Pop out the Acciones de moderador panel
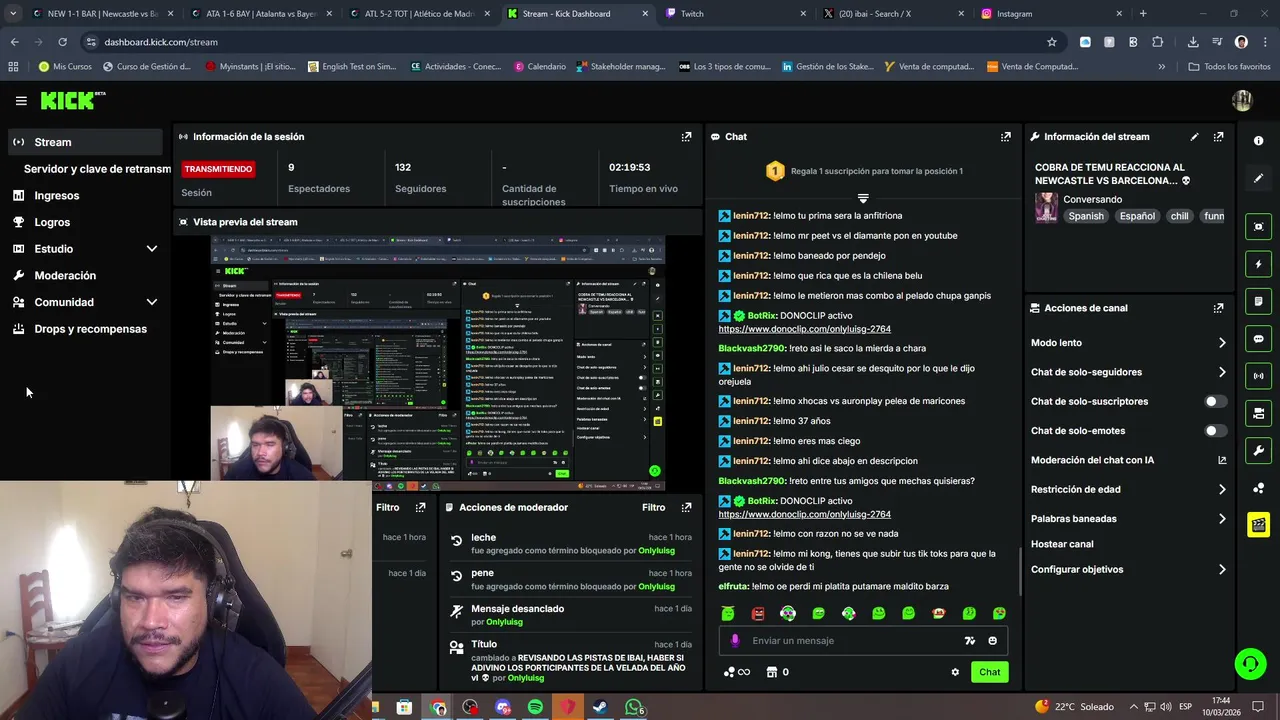Viewport: 1280px width, 720px height. 686,507
